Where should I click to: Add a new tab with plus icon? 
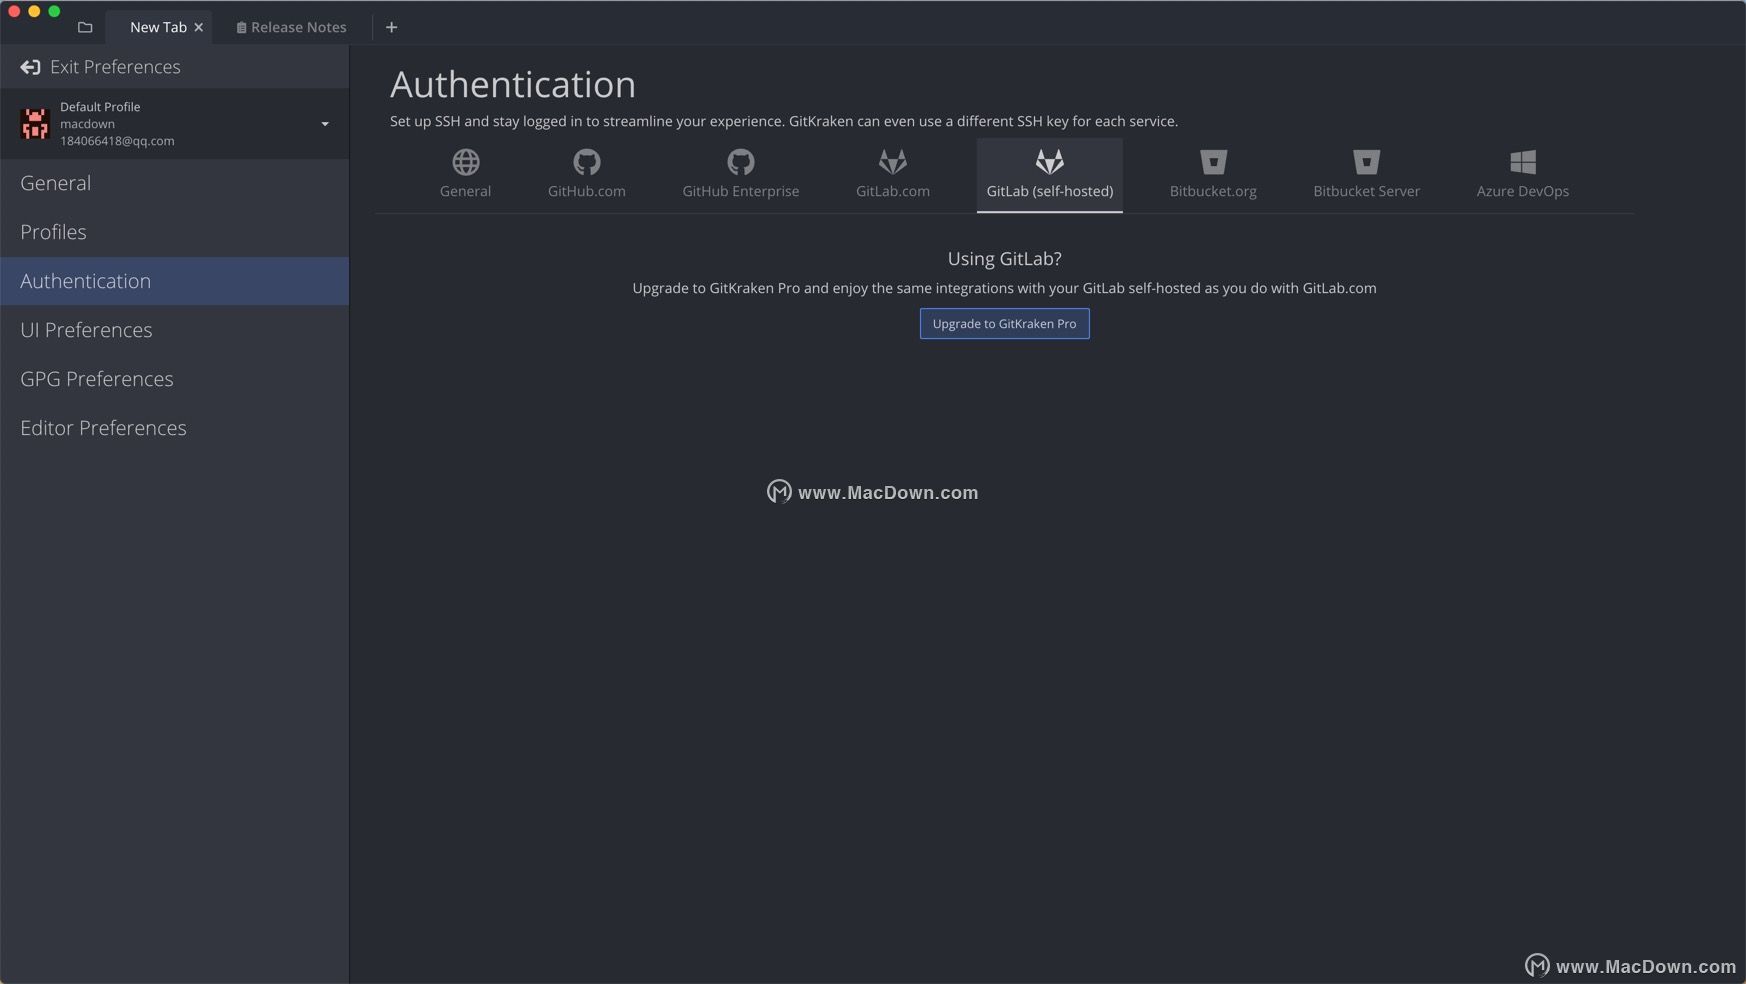click(x=391, y=27)
